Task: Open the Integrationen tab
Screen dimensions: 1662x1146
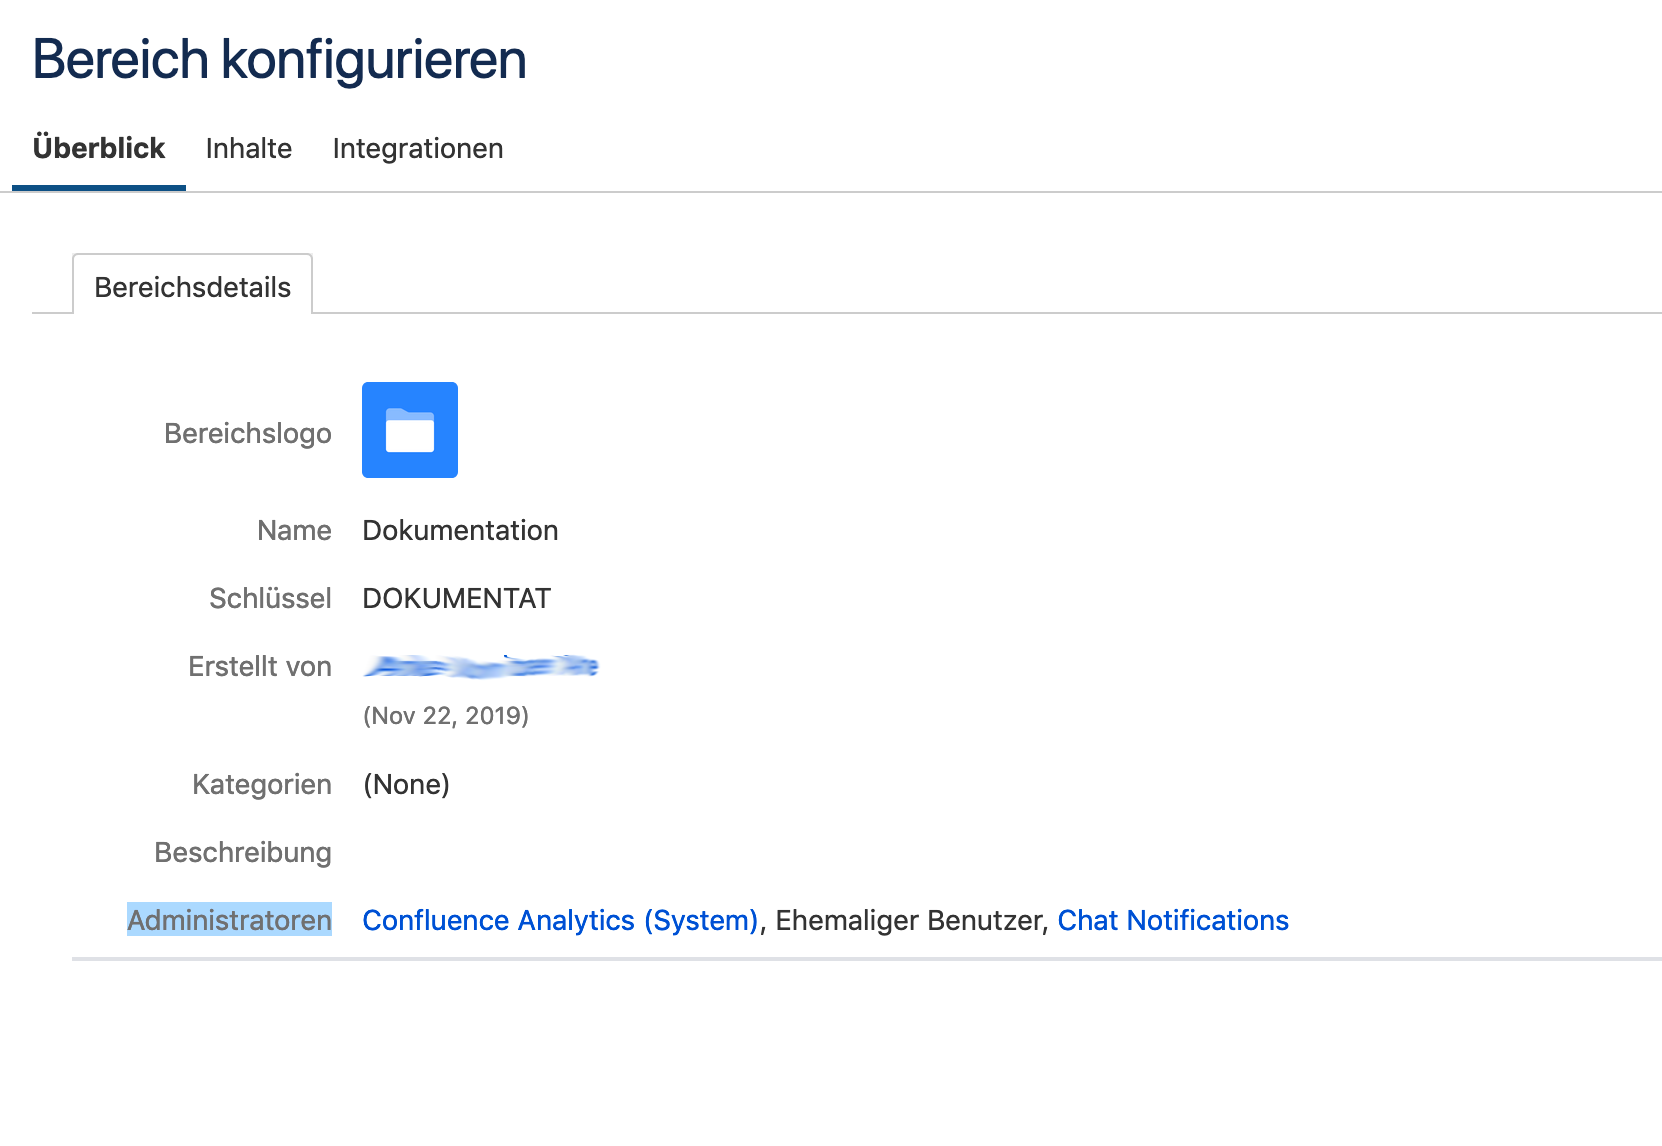Action: [x=418, y=148]
